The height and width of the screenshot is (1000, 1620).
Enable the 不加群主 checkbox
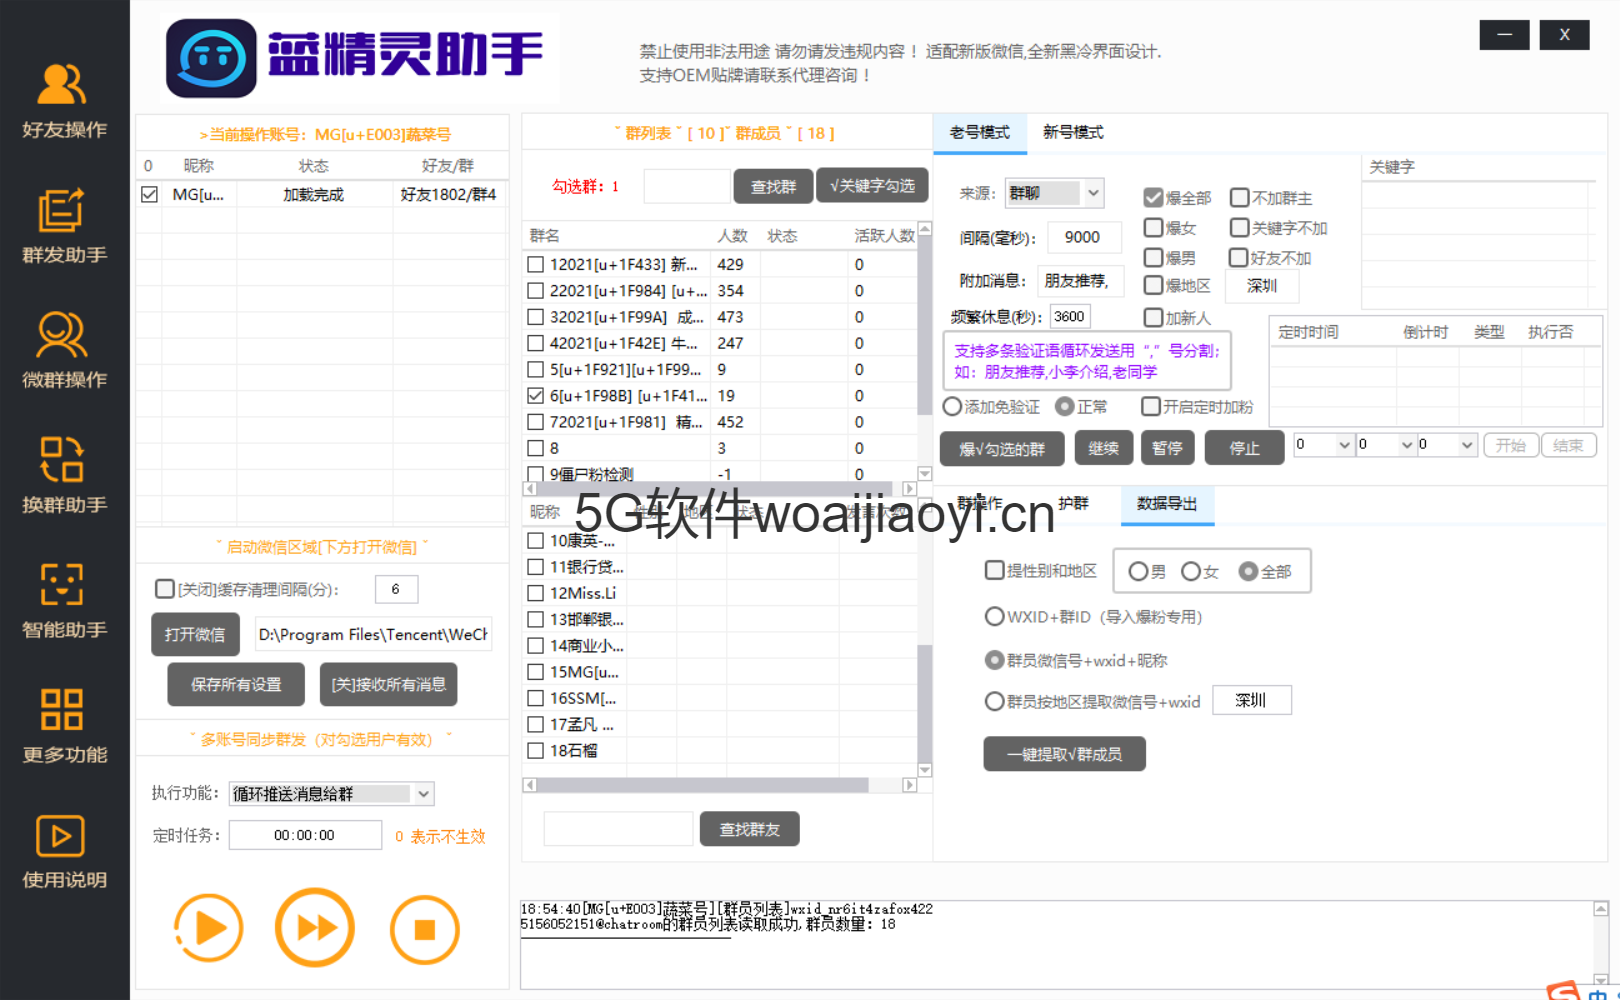tap(1240, 198)
